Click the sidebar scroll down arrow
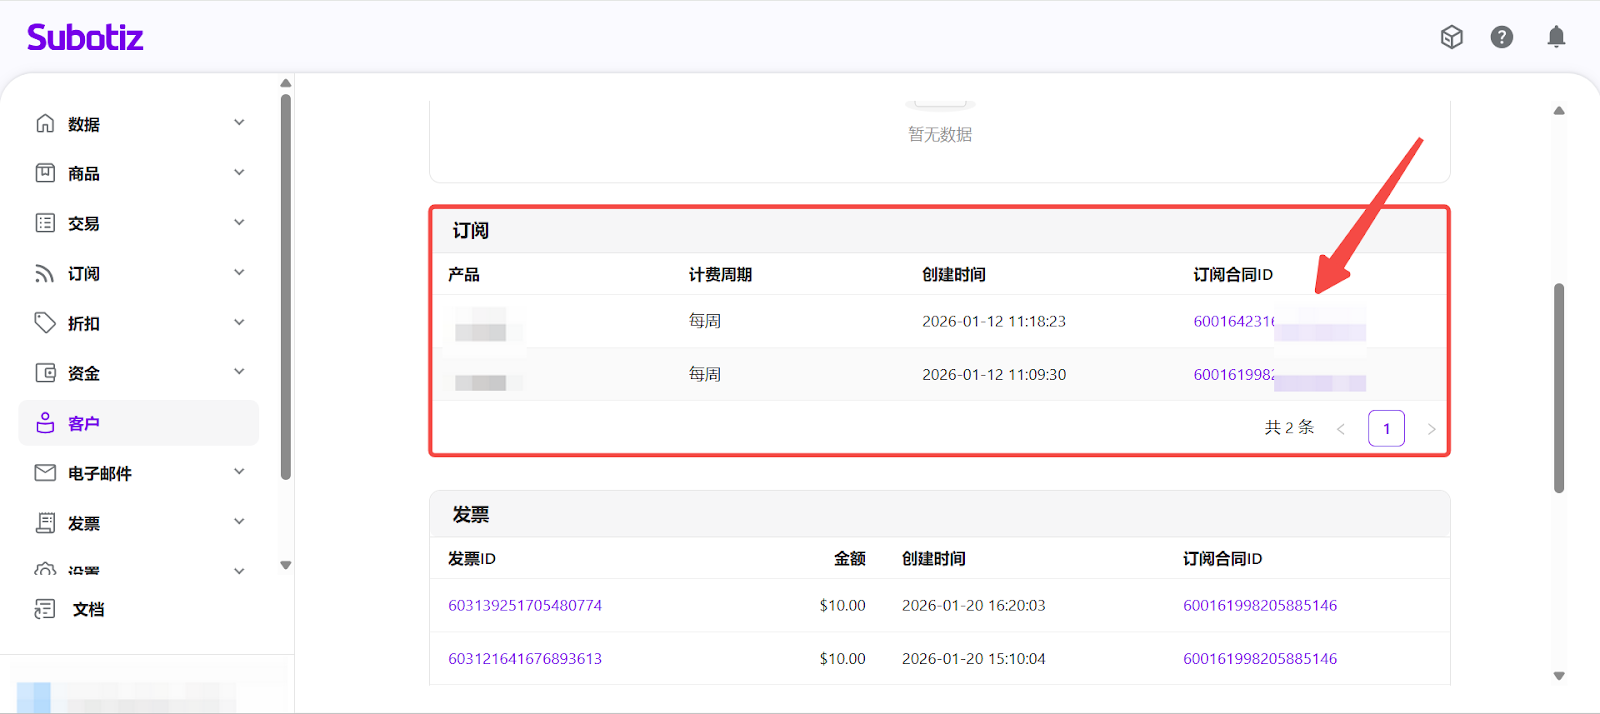The height and width of the screenshot is (714, 1600). 286,565
